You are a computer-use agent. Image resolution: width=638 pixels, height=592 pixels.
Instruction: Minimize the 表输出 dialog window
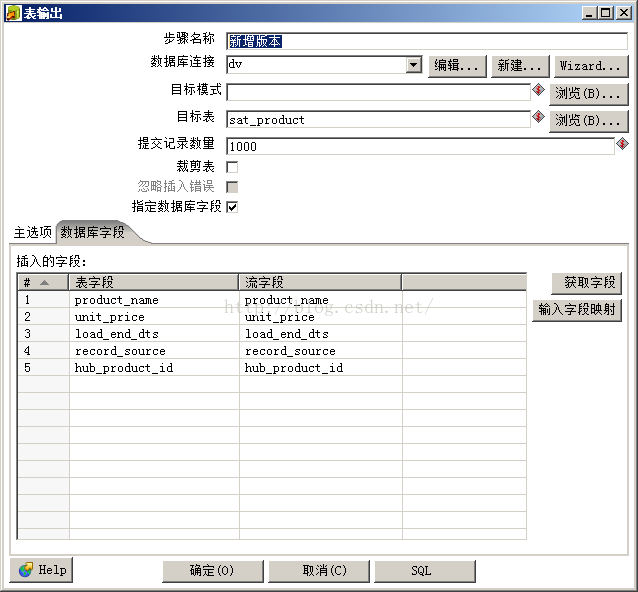[589, 13]
